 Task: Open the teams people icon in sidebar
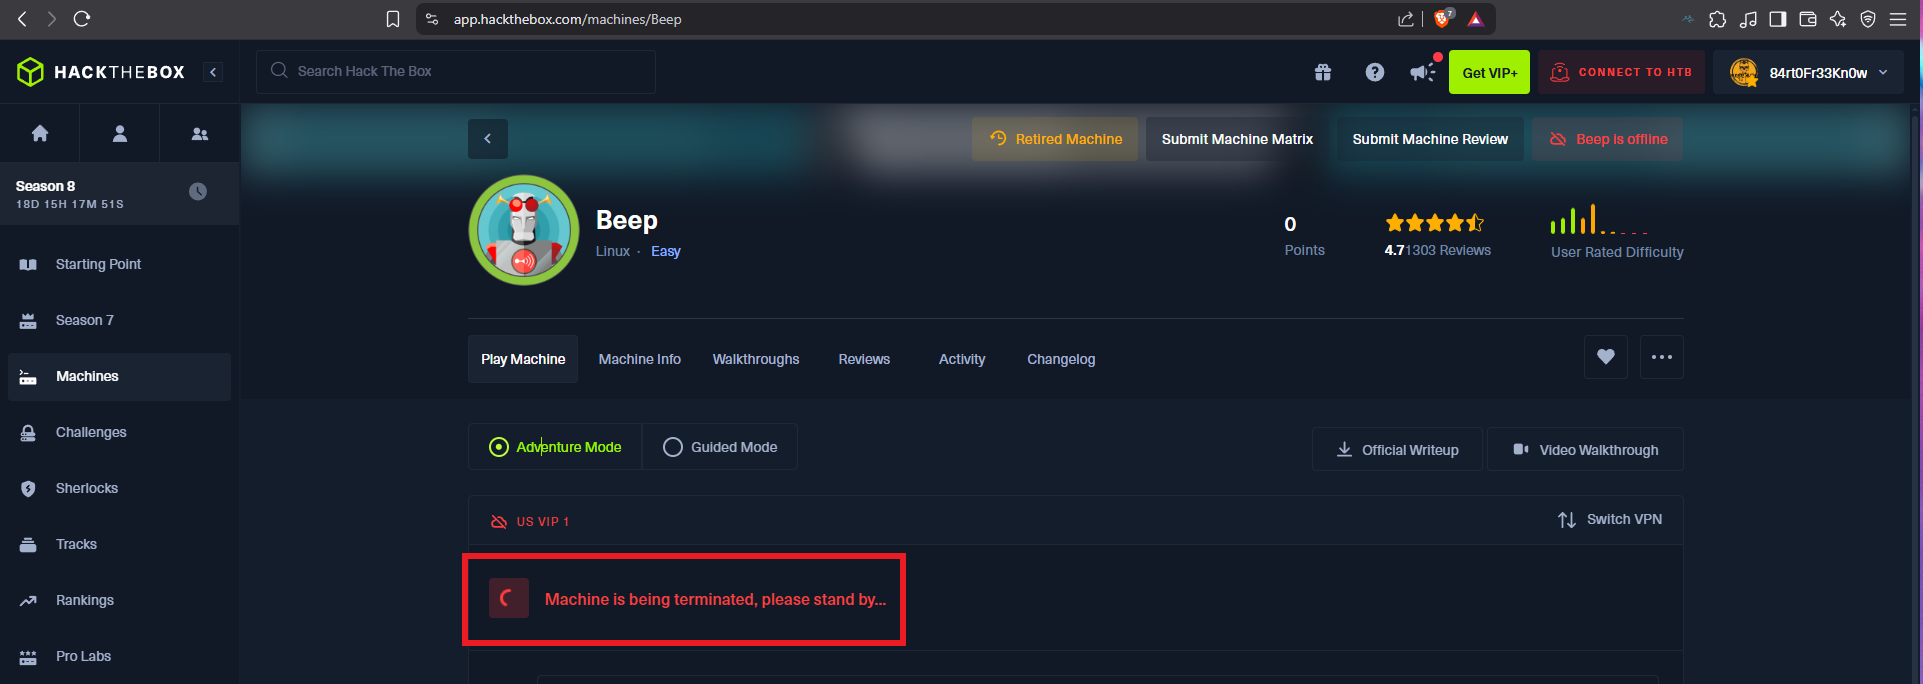200,133
